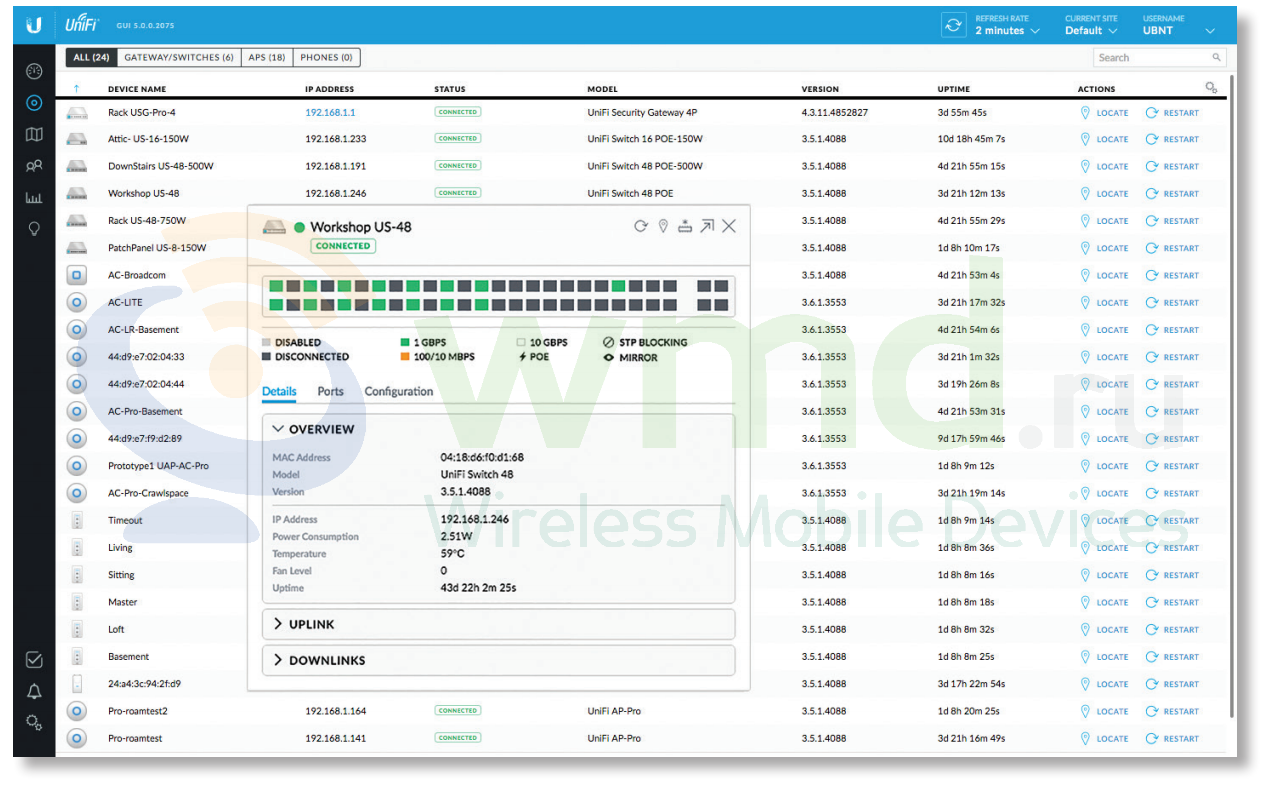Viewport: 1265px width, 787px height.
Task: Show all 24 devices with the ALL filter
Action: point(91,57)
